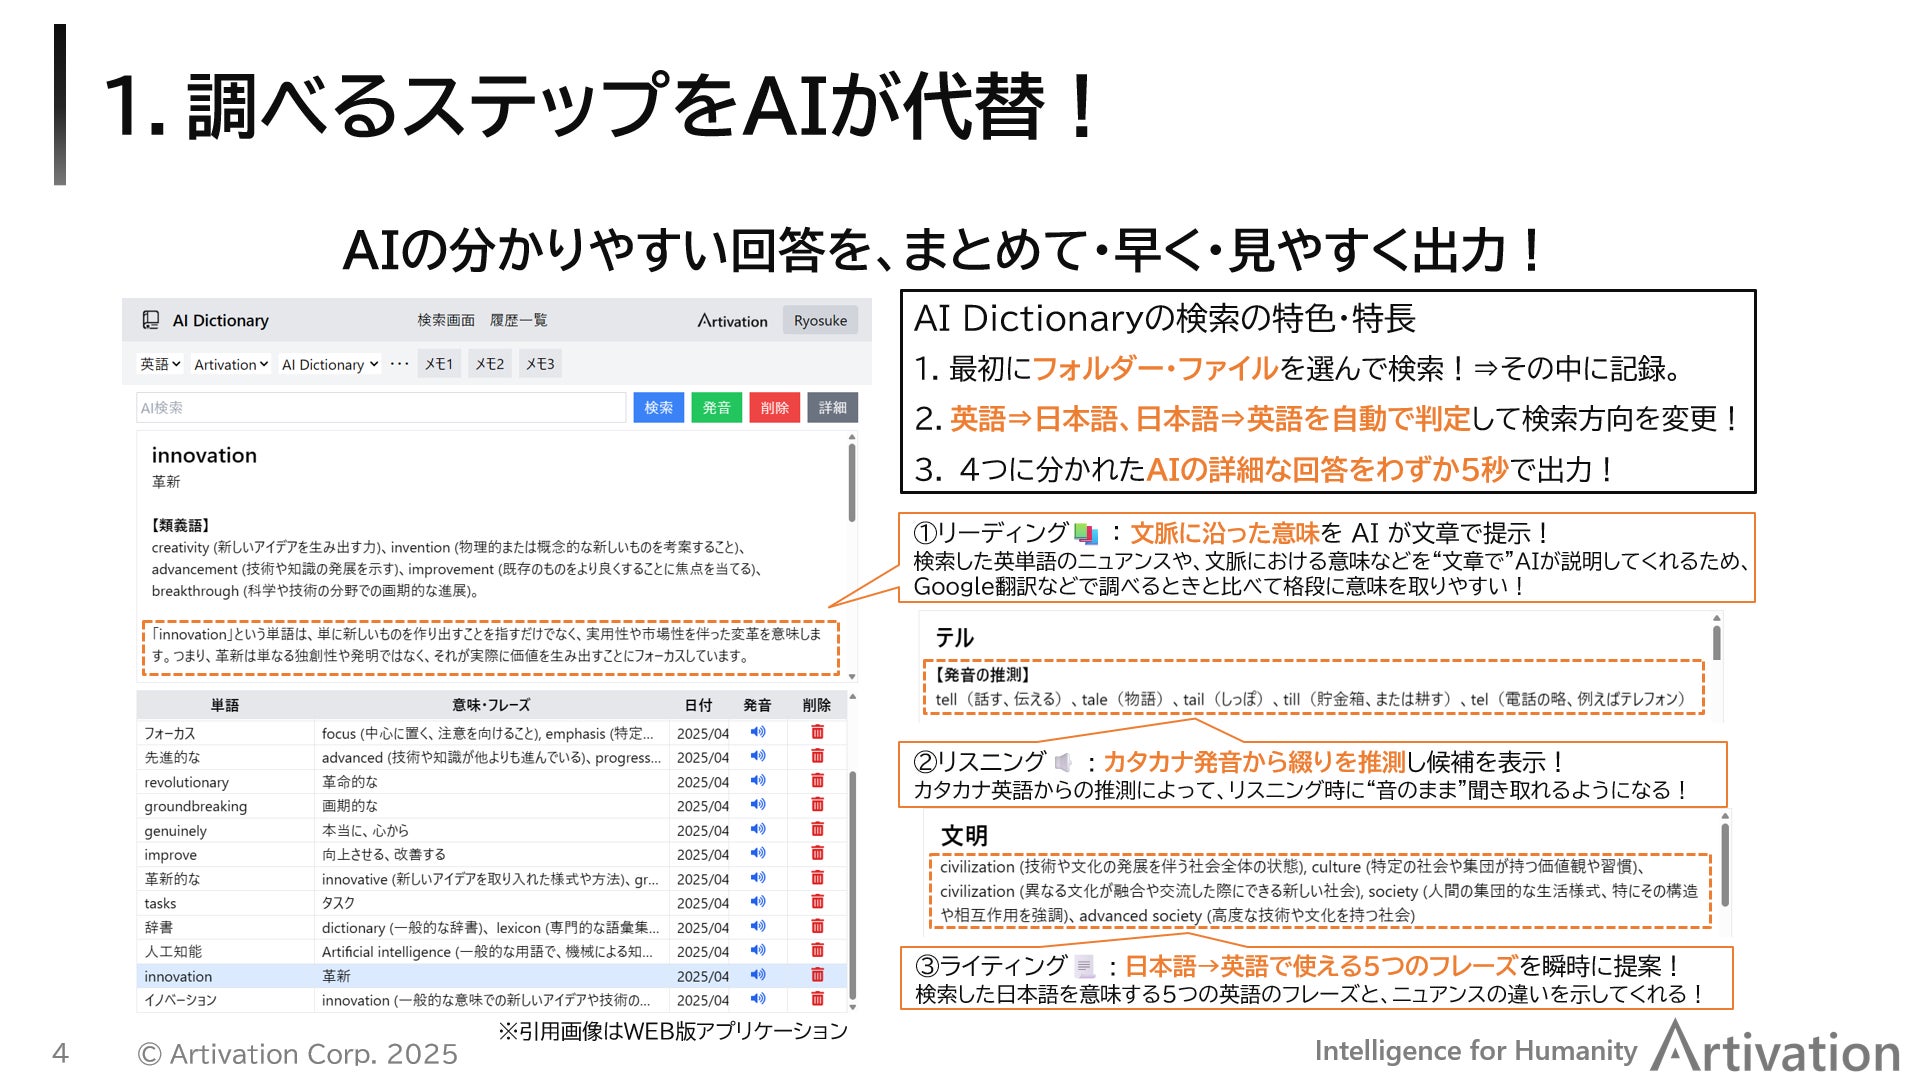The image size is (1919, 1079).
Task: Click the Artivation brand link in header
Action: click(x=733, y=320)
